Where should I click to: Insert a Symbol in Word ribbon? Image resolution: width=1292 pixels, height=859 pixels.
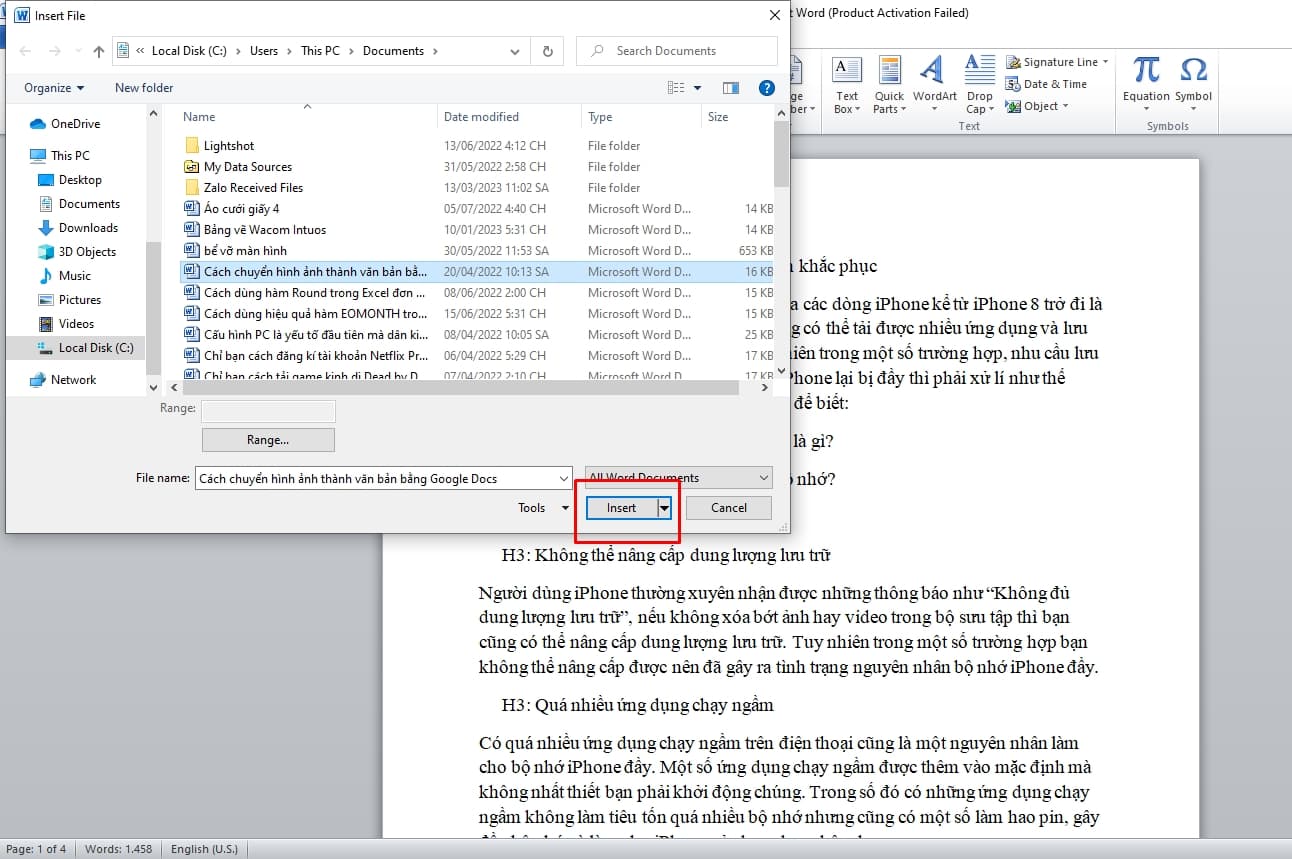coord(1193,82)
